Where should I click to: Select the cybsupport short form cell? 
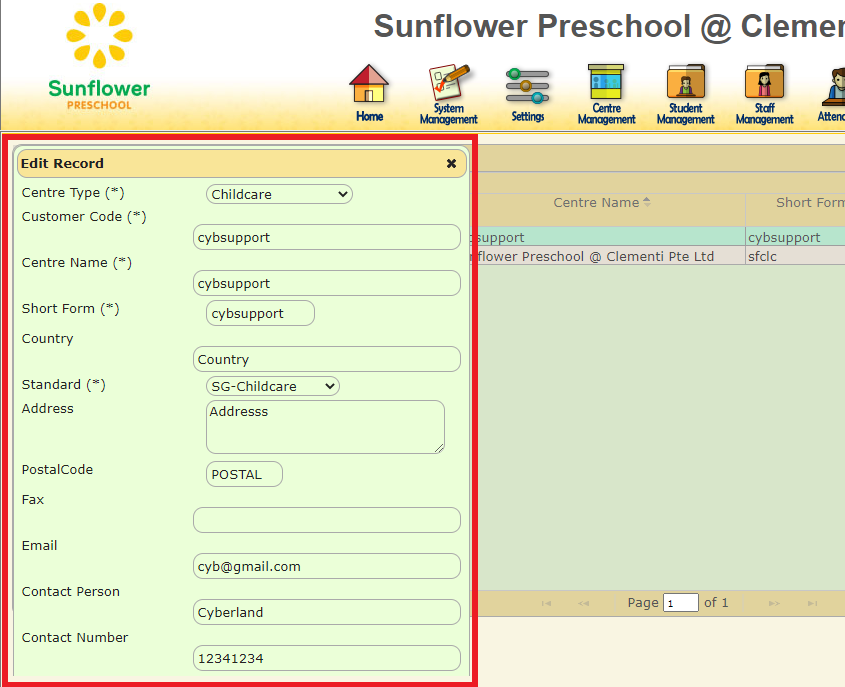[x=795, y=237]
